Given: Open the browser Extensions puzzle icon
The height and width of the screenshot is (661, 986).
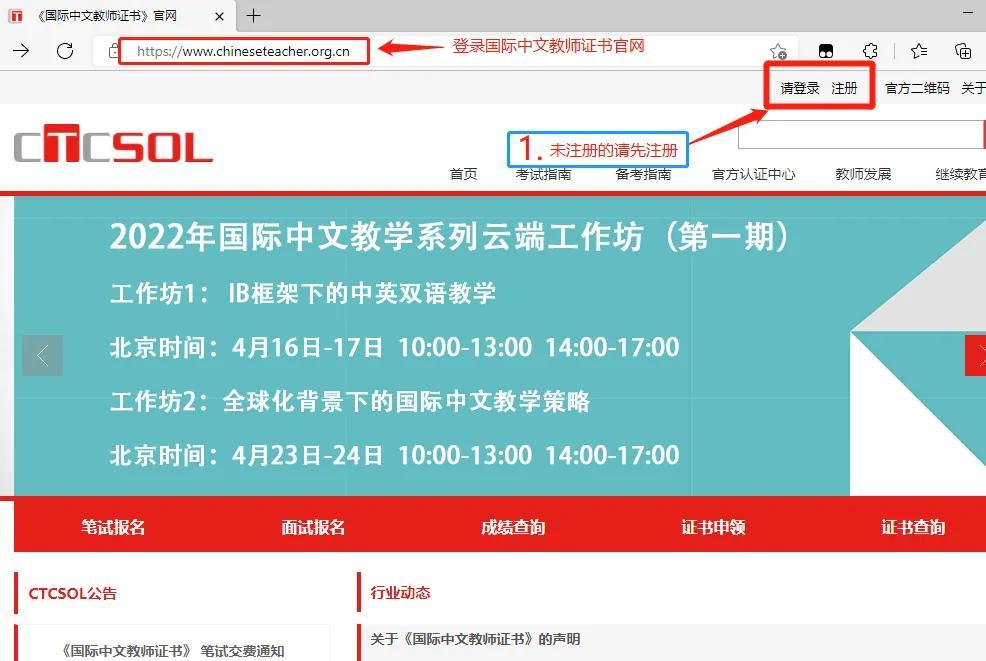Looking at the screenshot, I should pyautogui.click(x=871, y=50).
